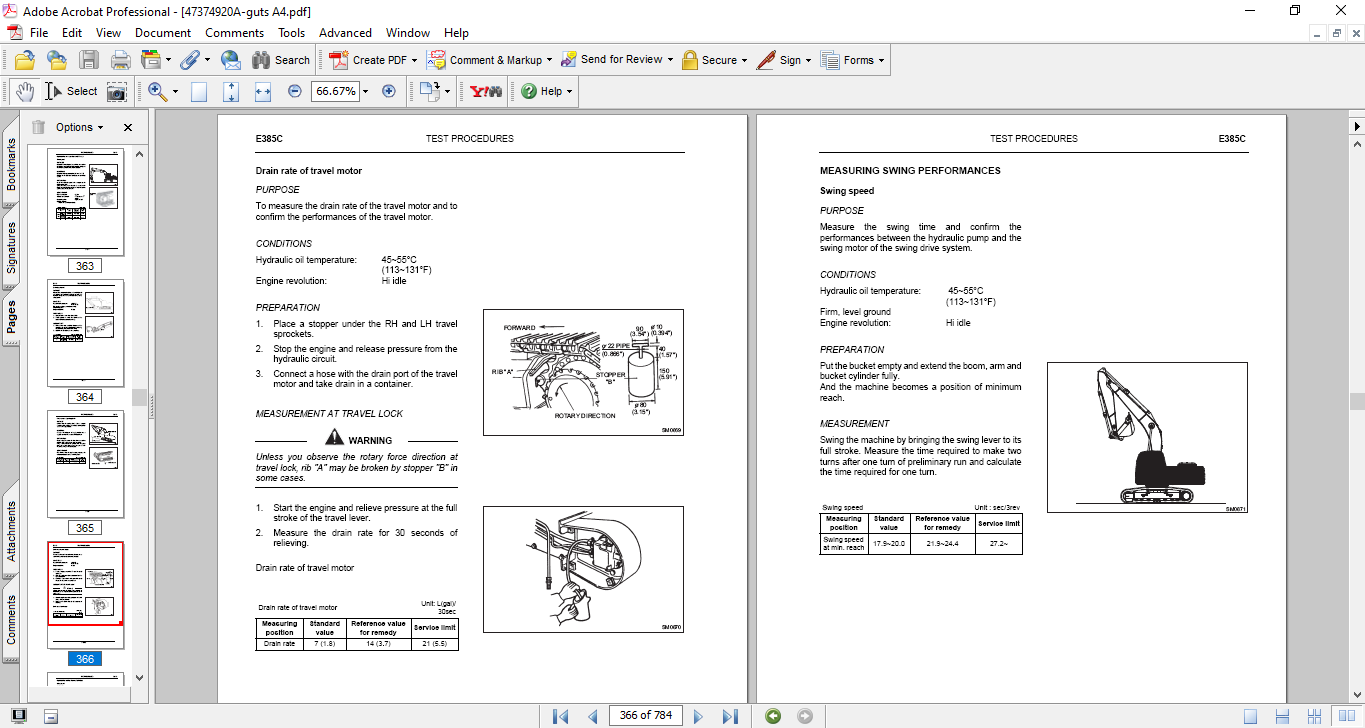Switch to single page layout
1365x728 pixels.
tap(1250, 716)
